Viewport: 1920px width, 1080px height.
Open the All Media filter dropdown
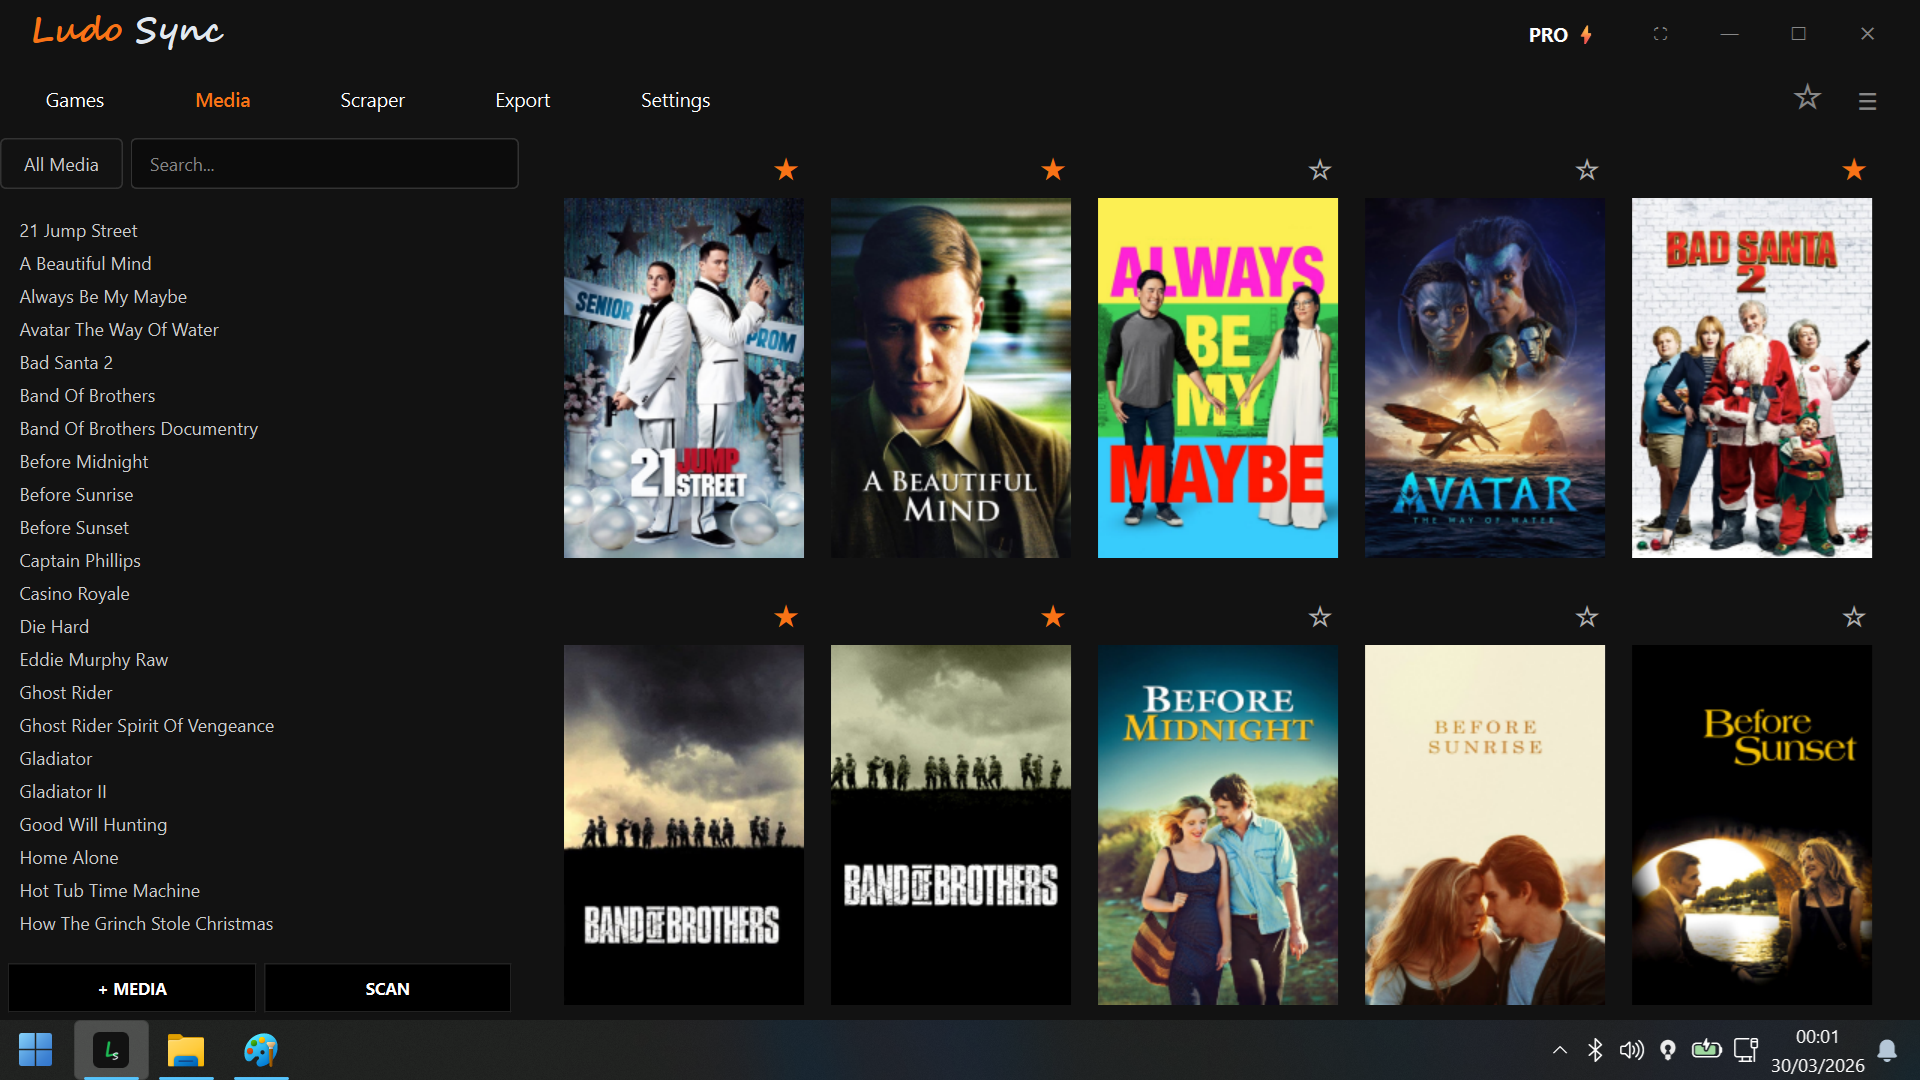61,164
